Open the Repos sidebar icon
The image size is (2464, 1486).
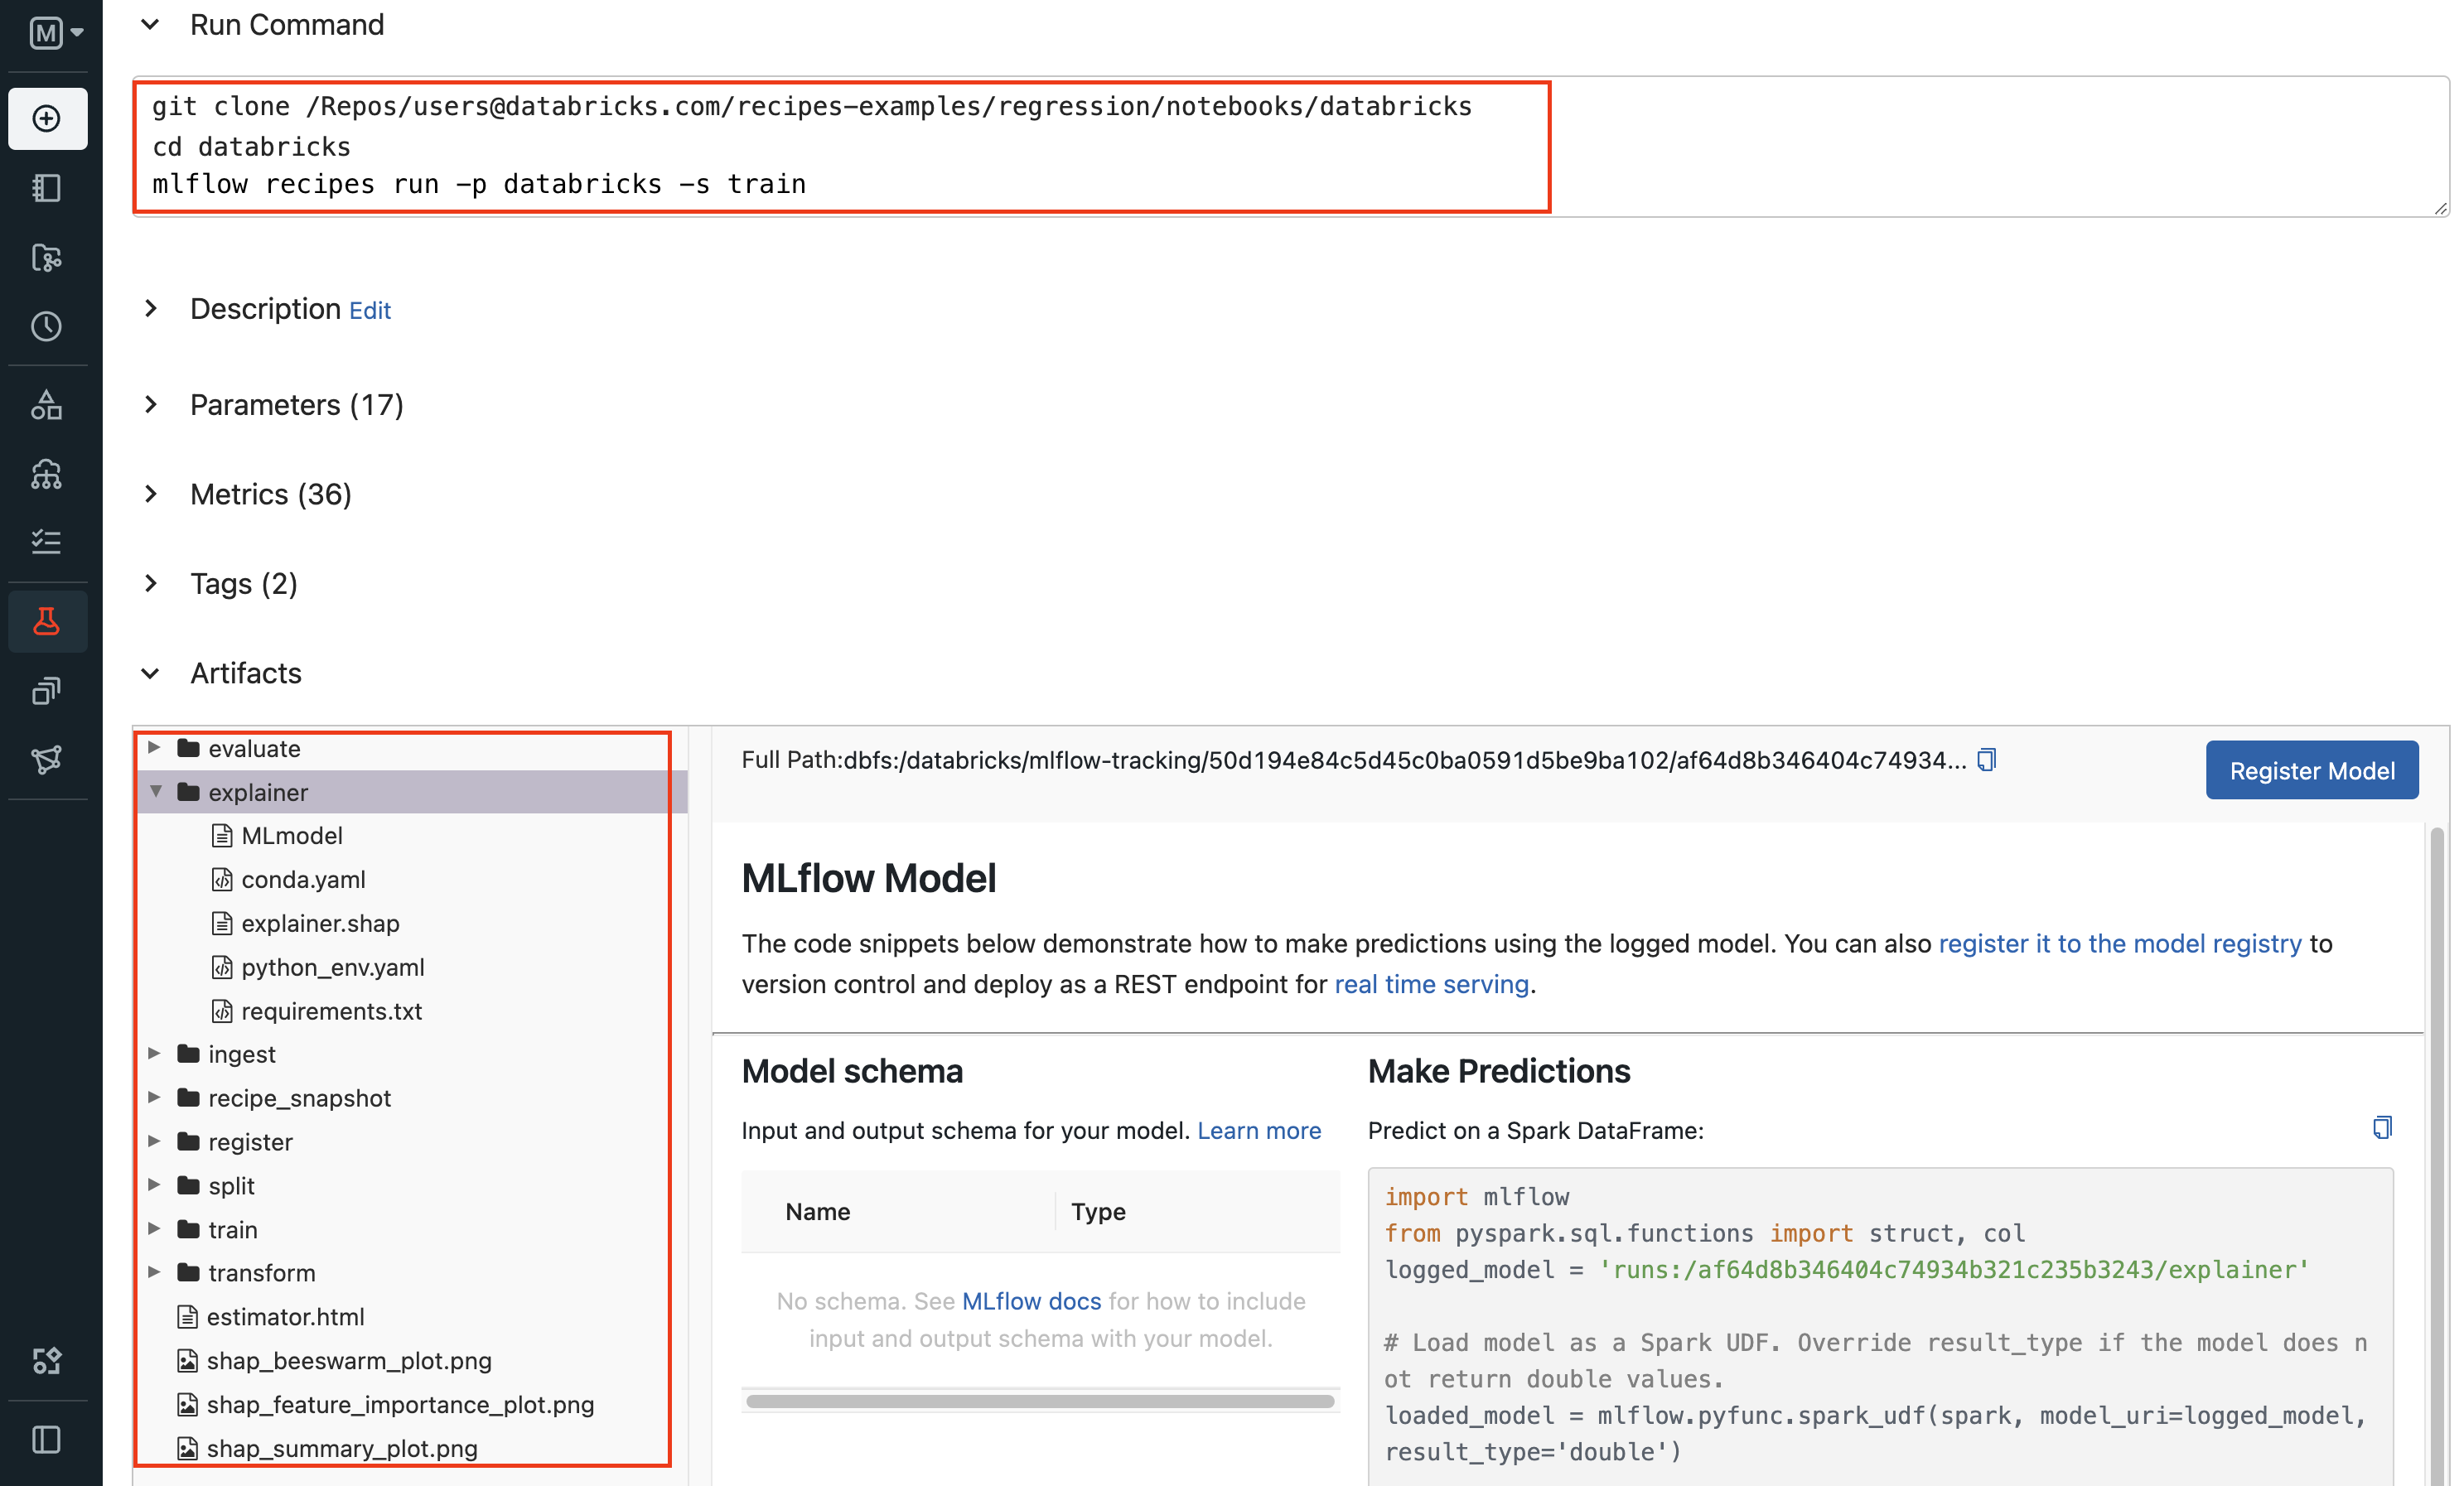coord(46,258)
